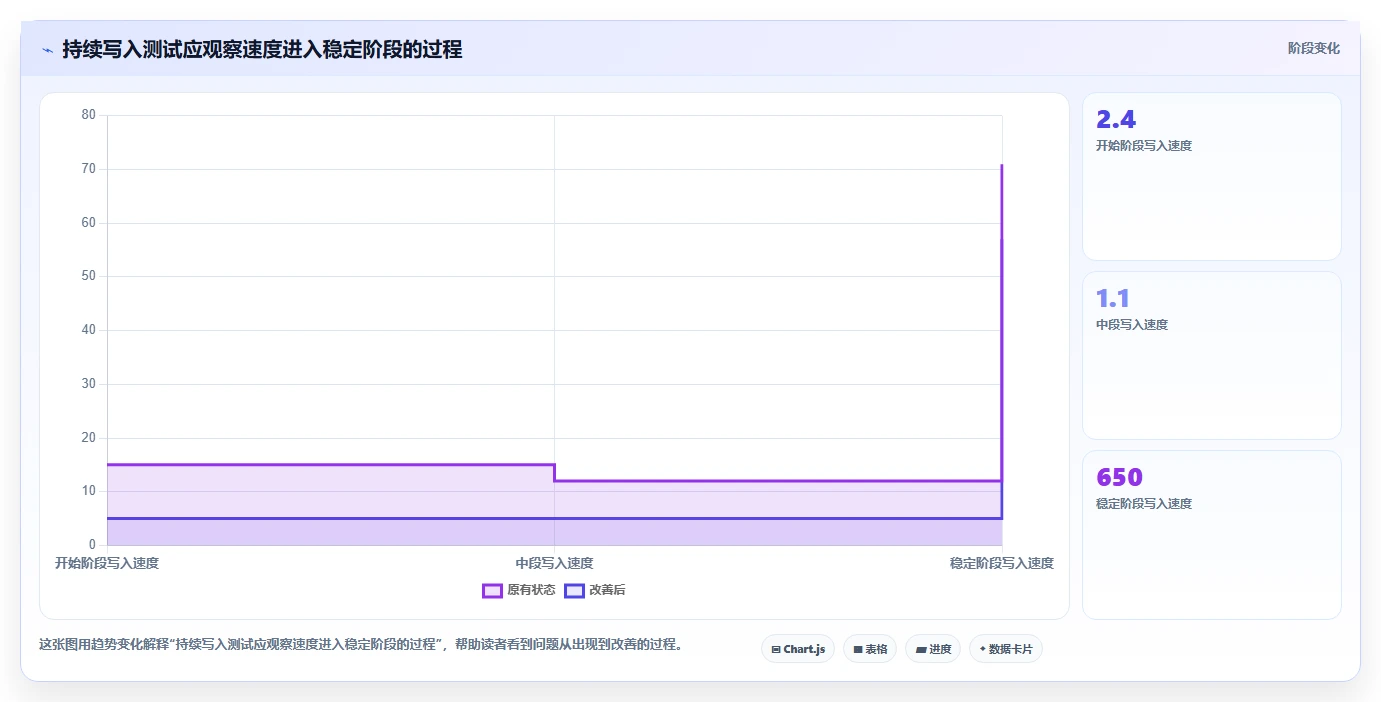1381x702 pixels.
Task: Click the icon inside the 表格 chip
Action: pyautogui.click(x=858, y=650)
